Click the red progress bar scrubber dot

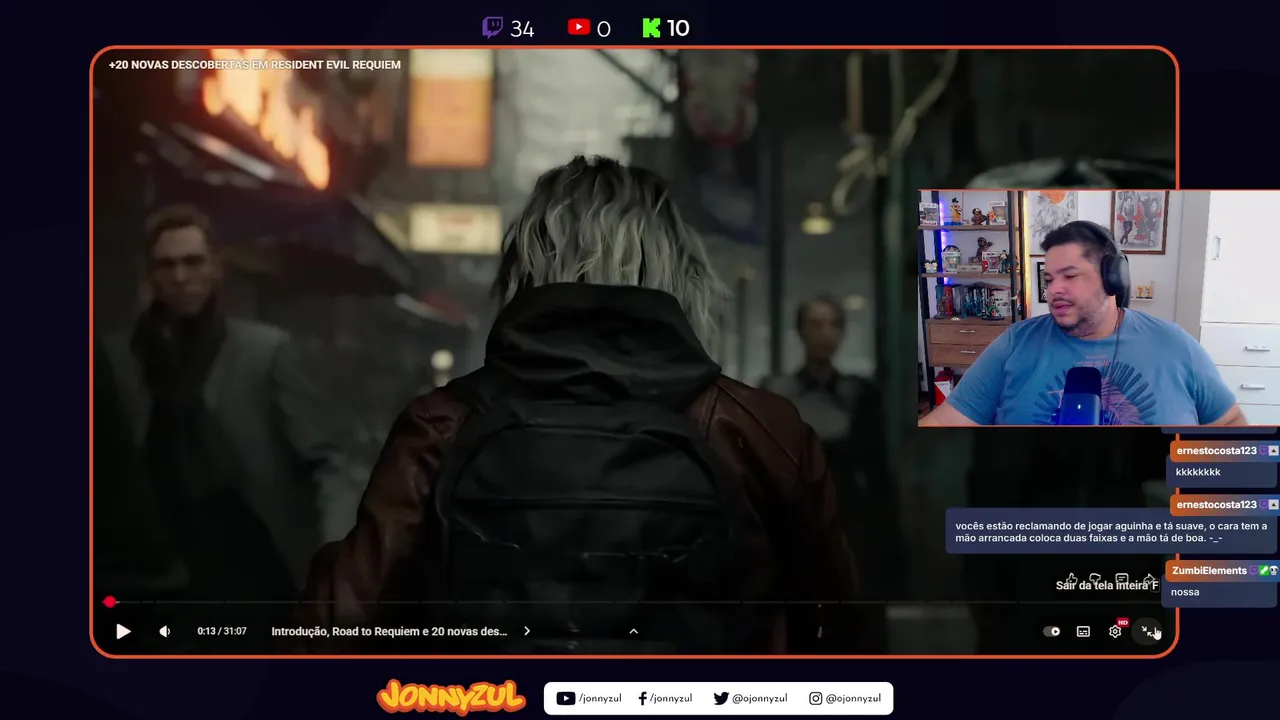(110, 602)
